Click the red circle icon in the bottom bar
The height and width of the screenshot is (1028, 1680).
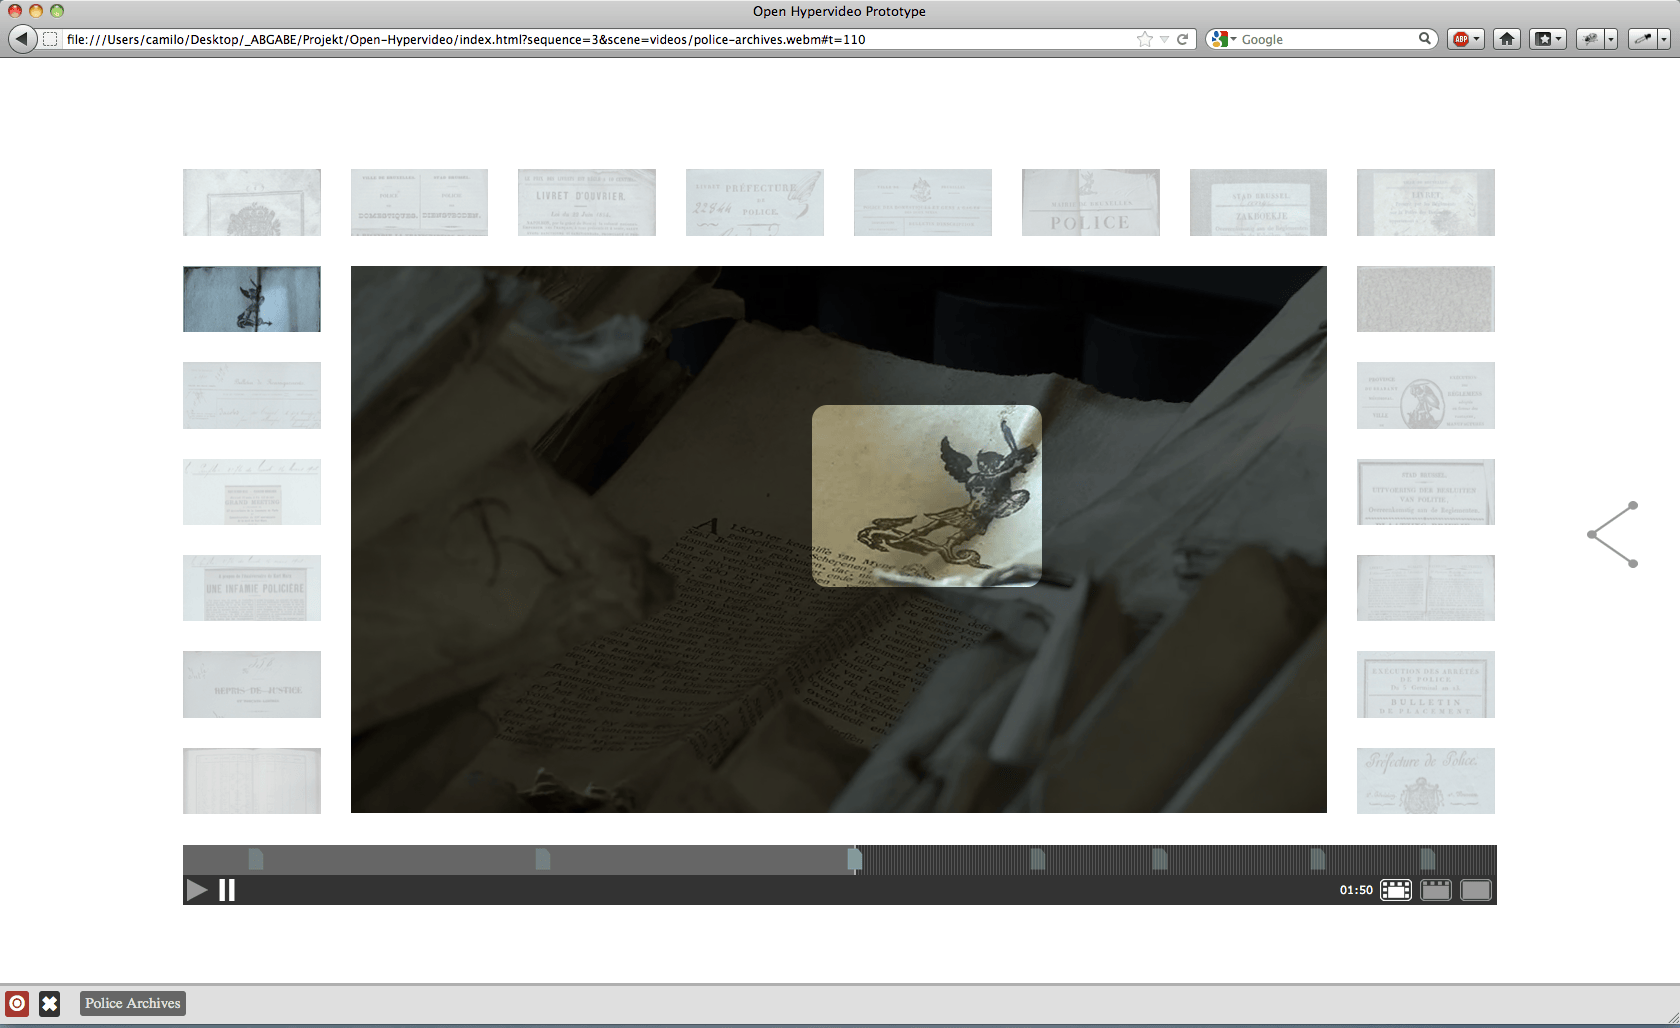[x=17, y=1003]
